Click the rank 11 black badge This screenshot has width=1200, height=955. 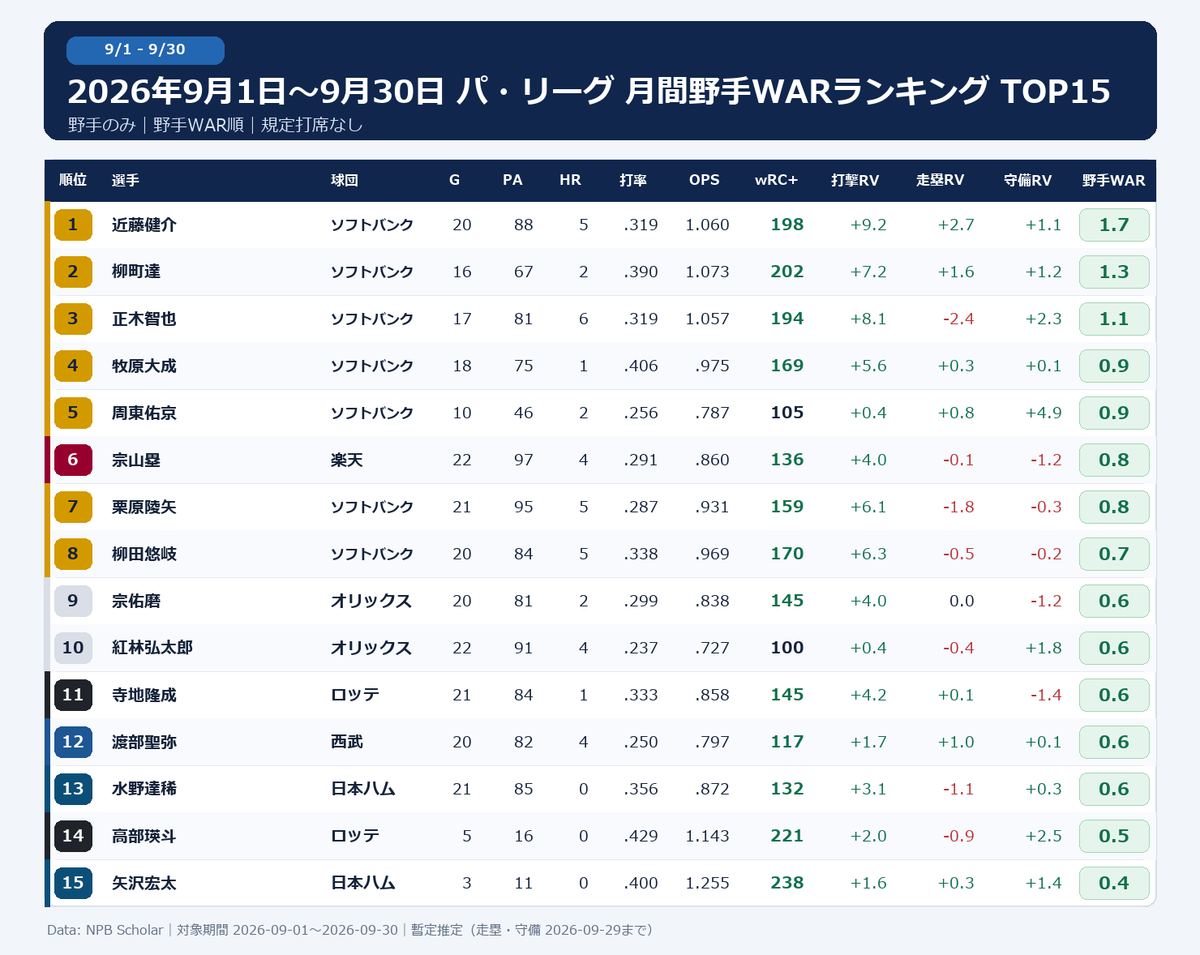(73, 695)
